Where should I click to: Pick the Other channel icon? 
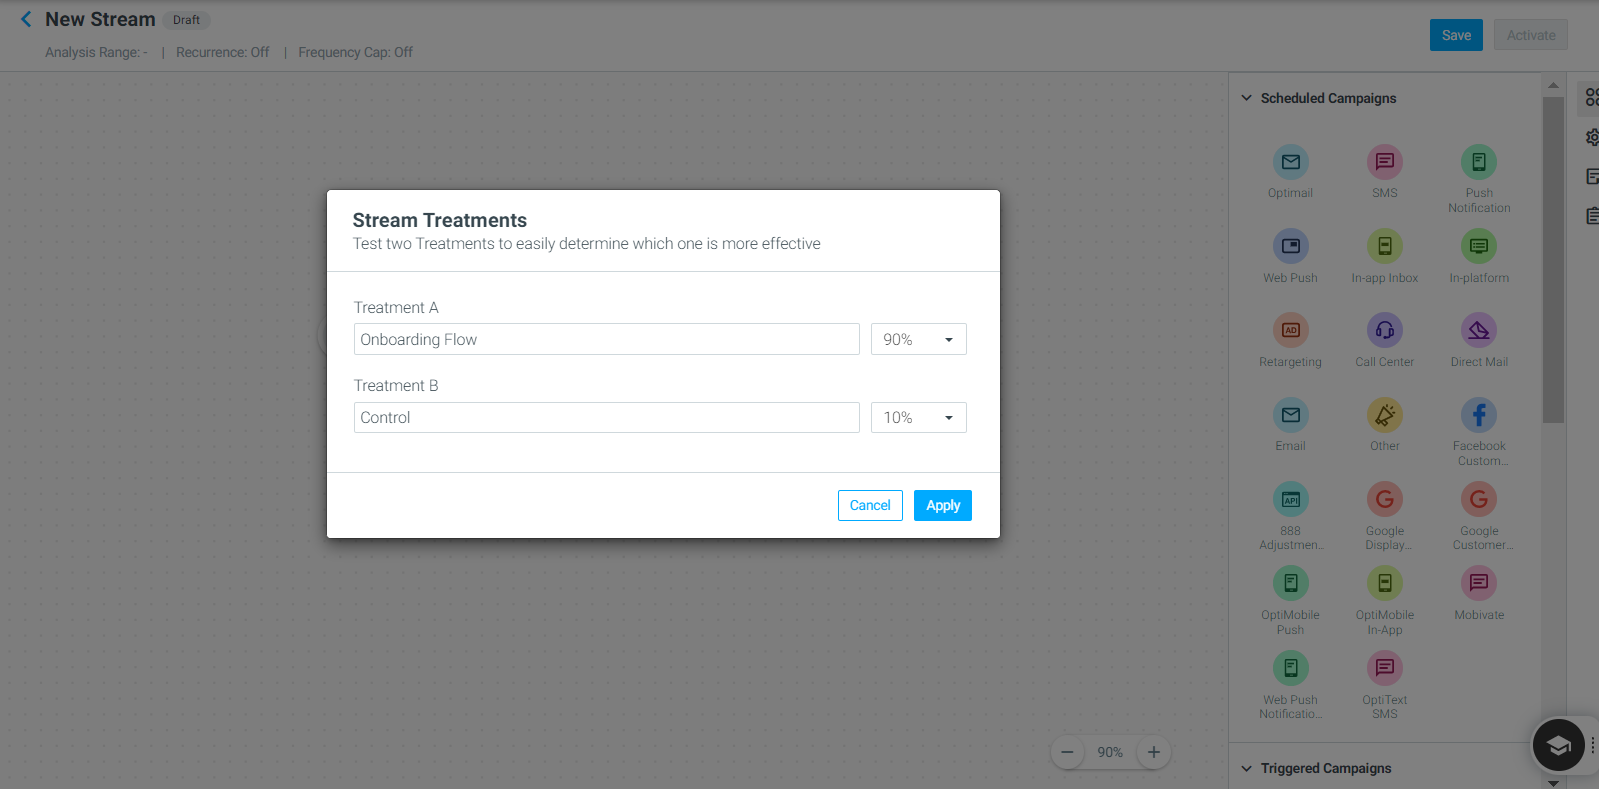point(1384,415)
